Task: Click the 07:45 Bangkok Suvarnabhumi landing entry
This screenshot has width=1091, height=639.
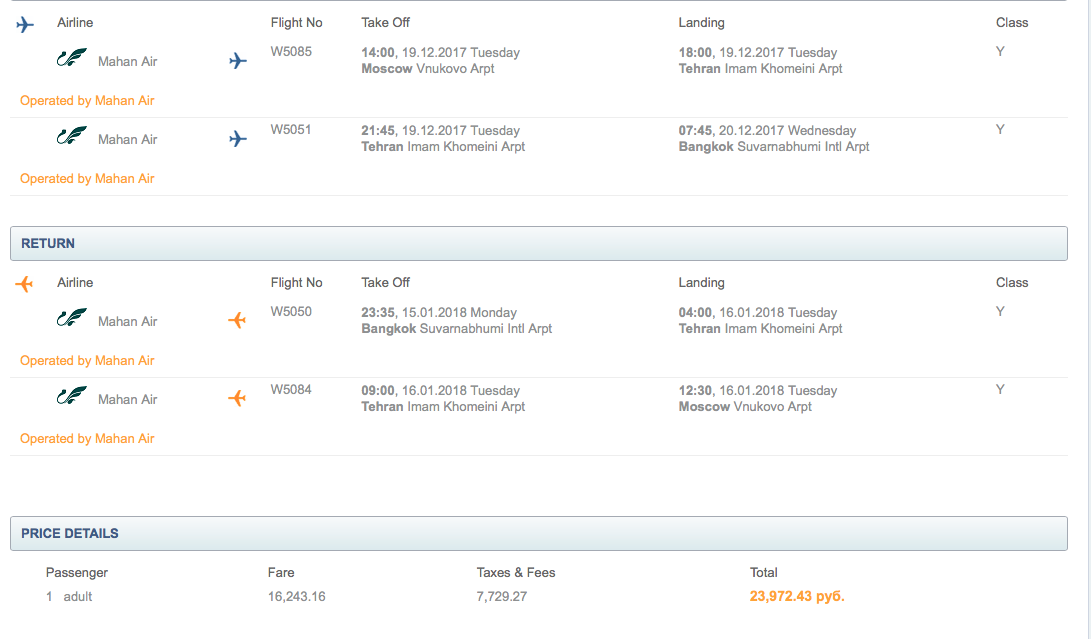Action: [696, 131]
